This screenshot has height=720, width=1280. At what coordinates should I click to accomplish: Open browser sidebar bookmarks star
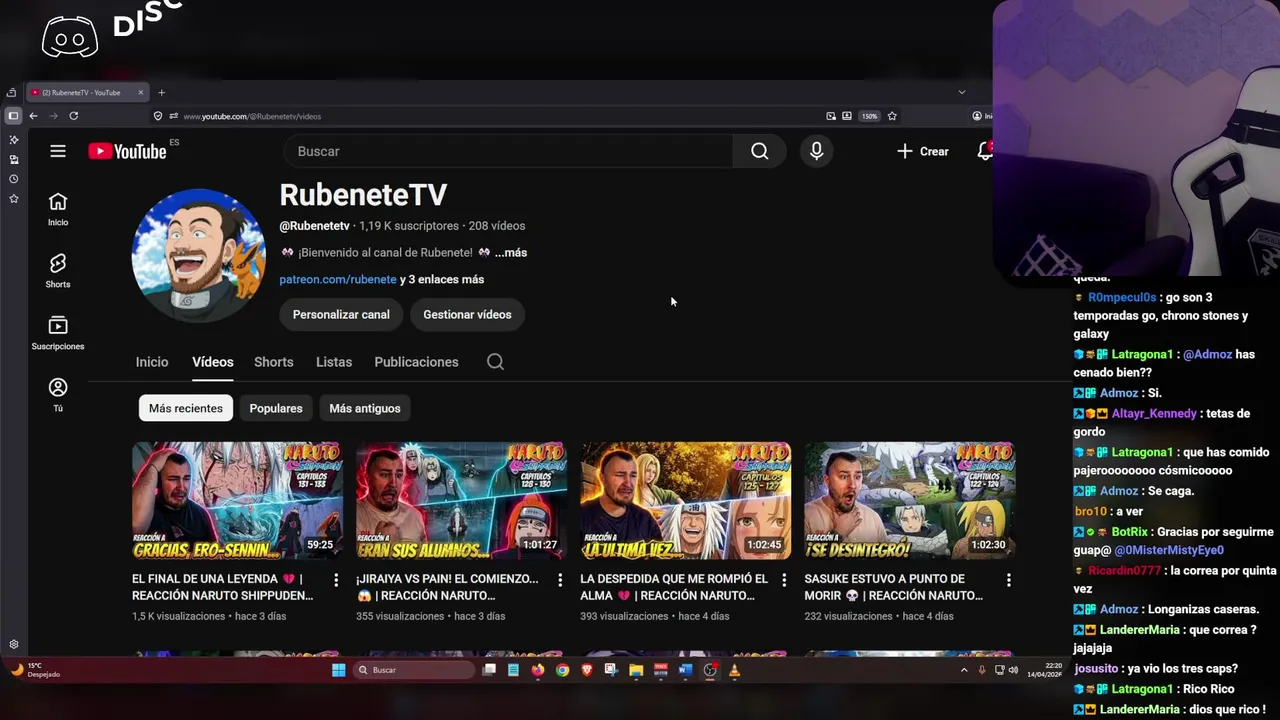tap(14, 199)
